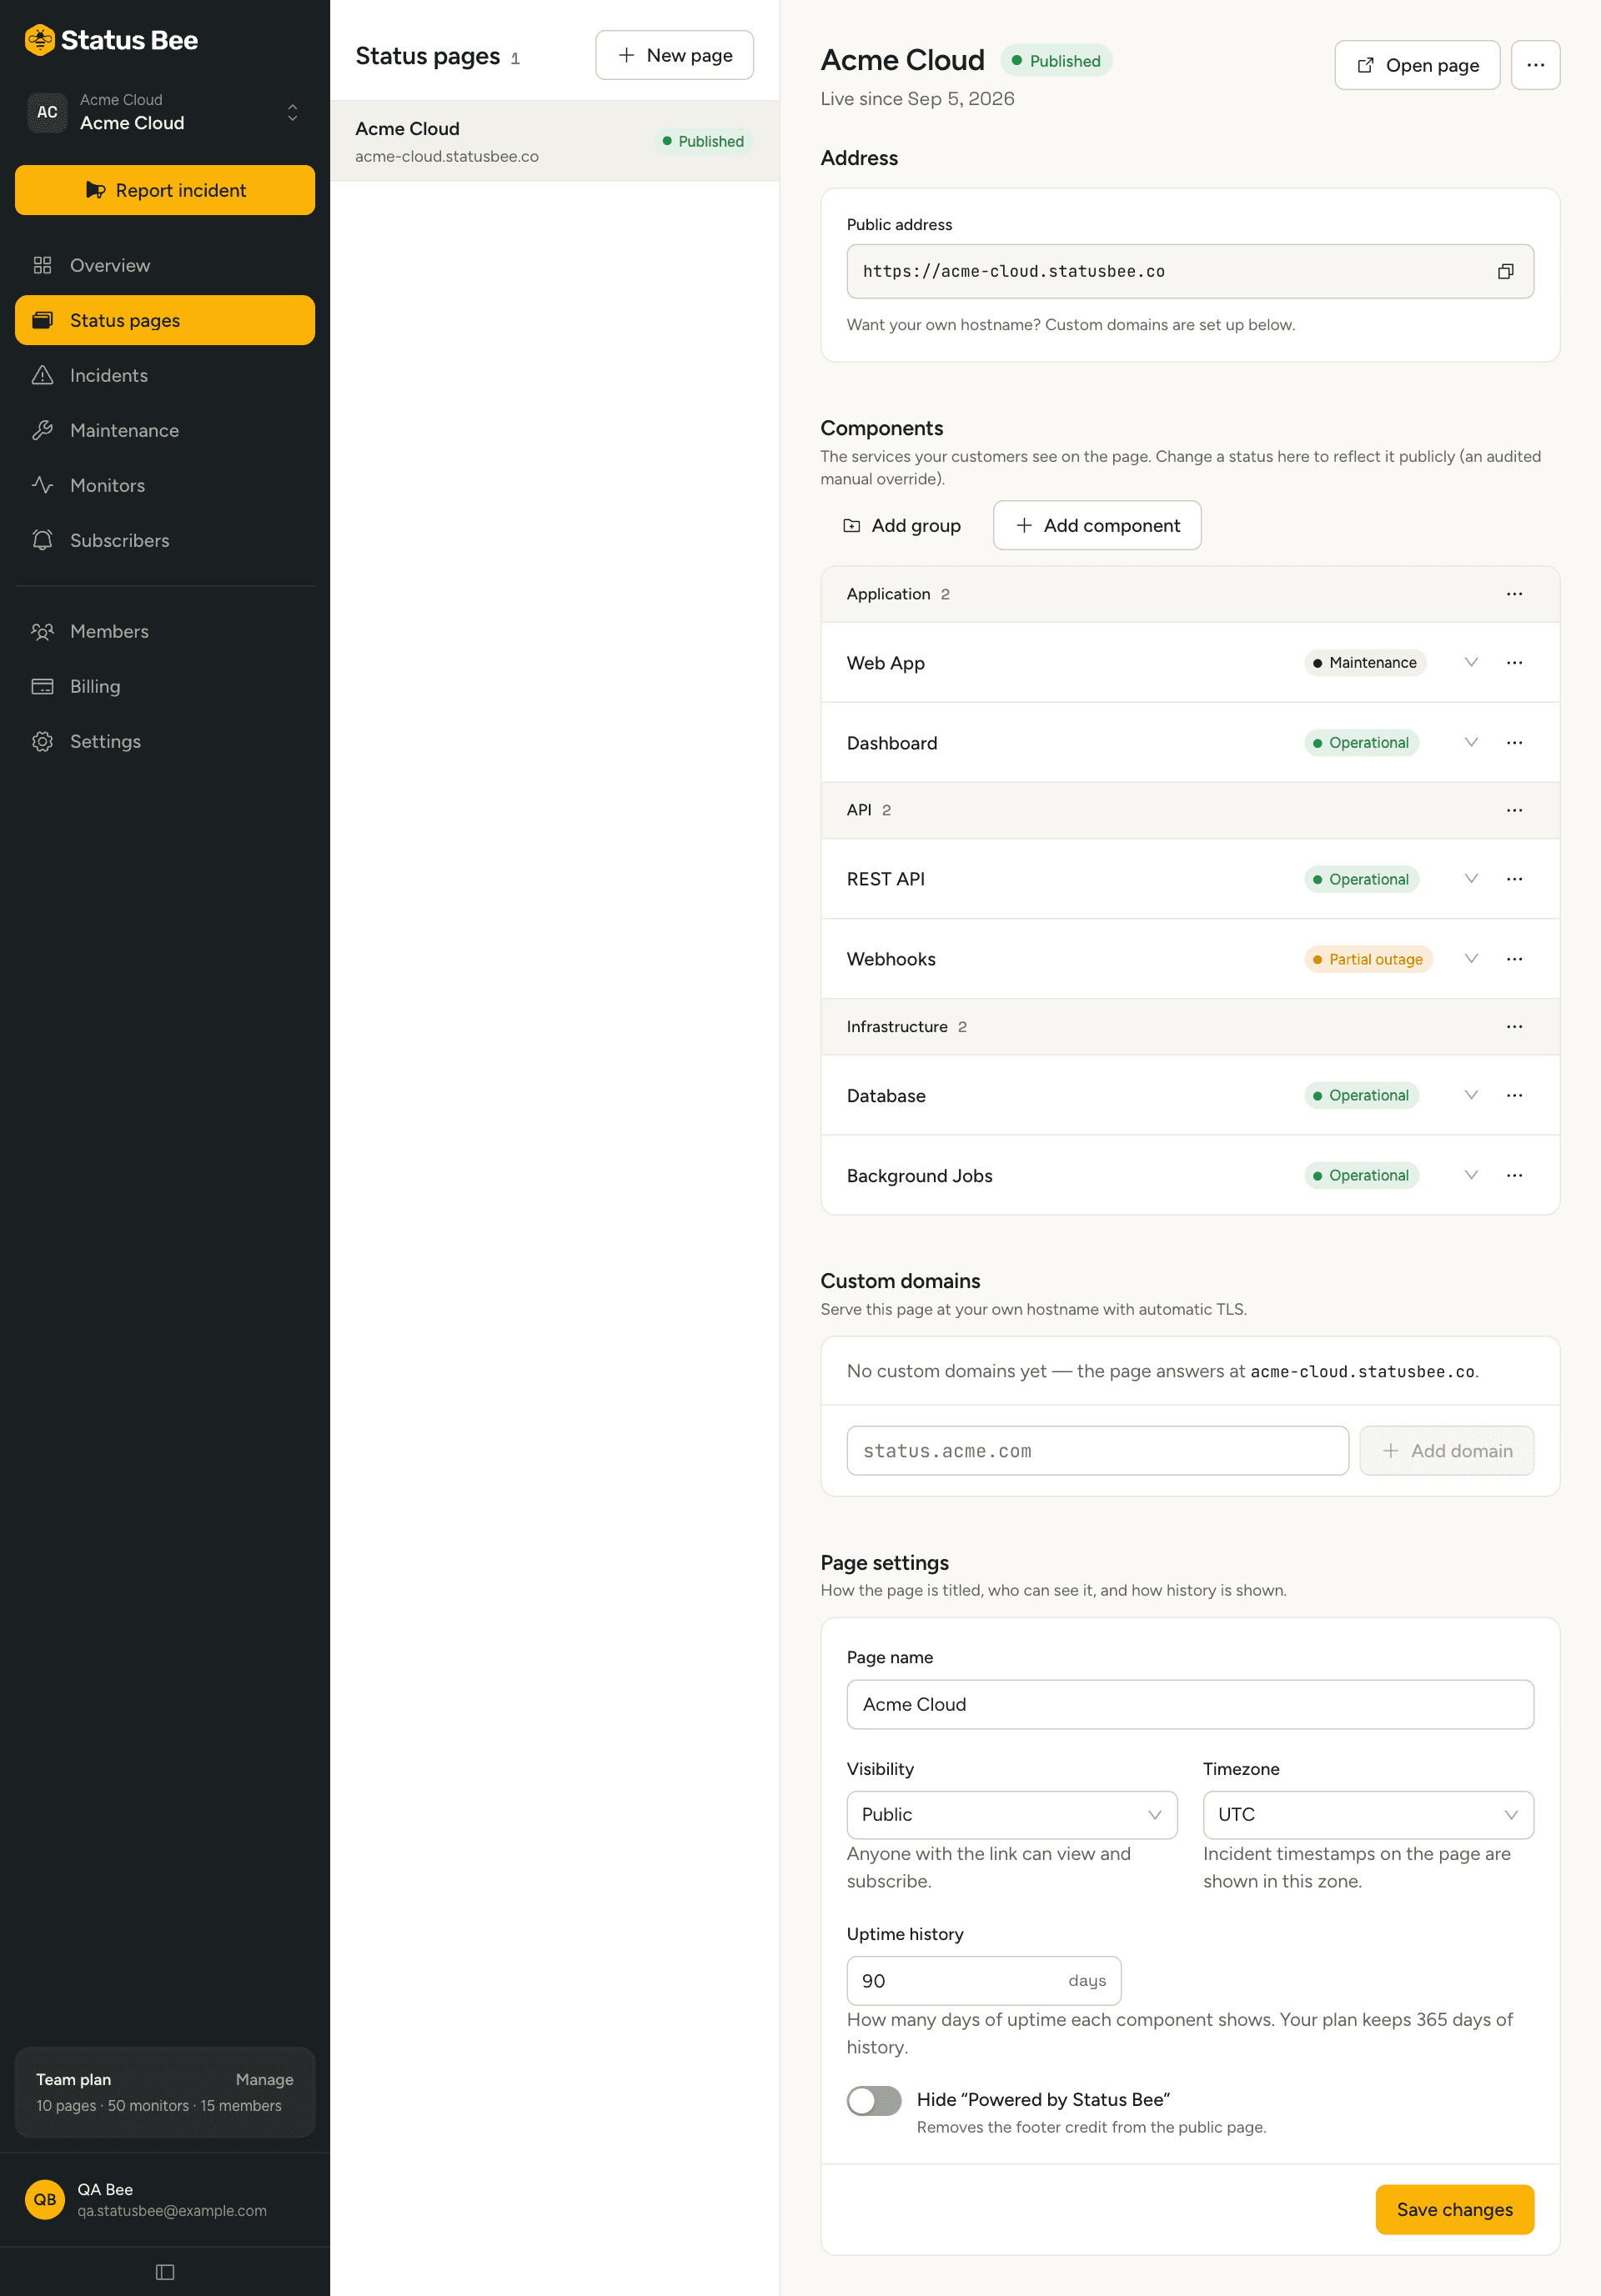The width and height of the screenshot is (1601, 2296).
Task: Click the Members people icon
Action: point(42,631)
